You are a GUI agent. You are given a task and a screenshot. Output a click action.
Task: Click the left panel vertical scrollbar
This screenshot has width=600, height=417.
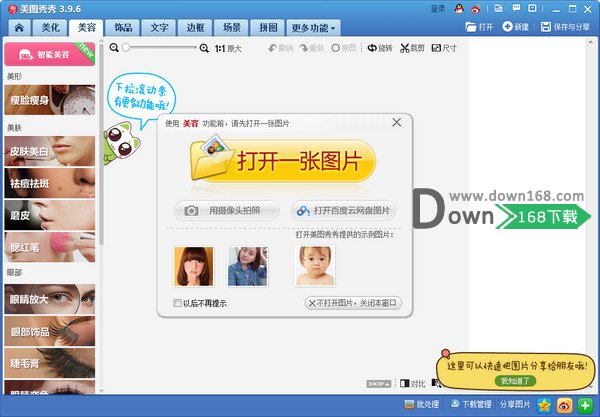(x=101, y=143)
